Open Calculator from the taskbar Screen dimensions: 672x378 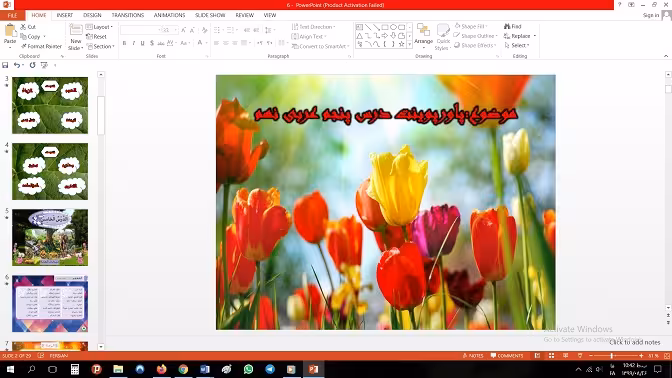[x=75, y=369]
